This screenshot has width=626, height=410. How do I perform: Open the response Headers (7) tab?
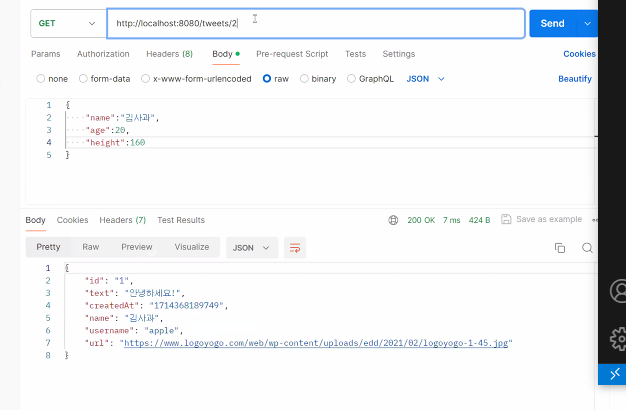(123, 220)
